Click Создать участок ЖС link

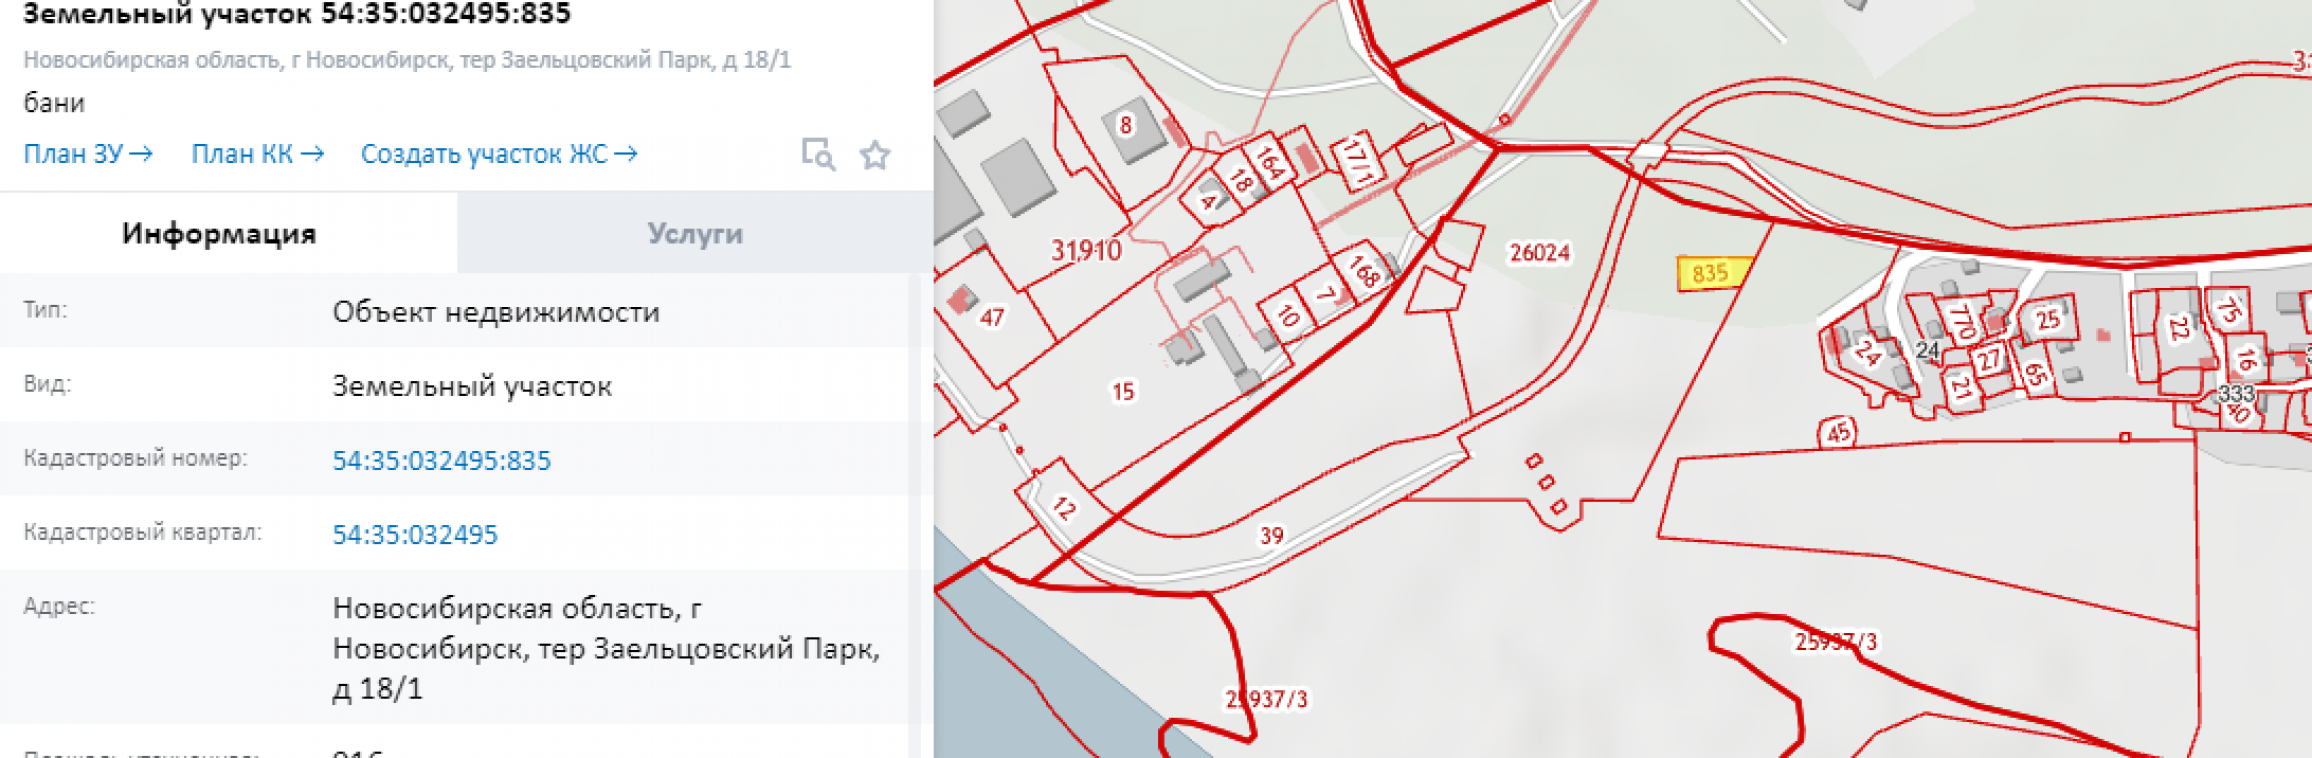[499, 154]
